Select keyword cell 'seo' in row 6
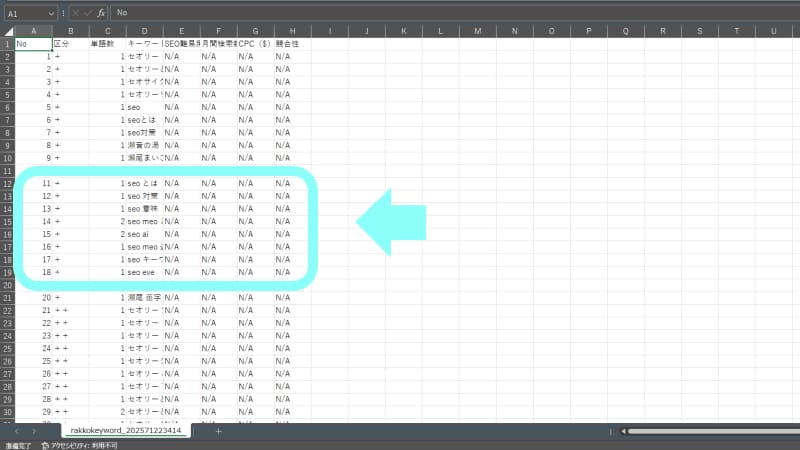Image resolution: width=800 pixels, height=450 pixels. [x=144, y=107]
